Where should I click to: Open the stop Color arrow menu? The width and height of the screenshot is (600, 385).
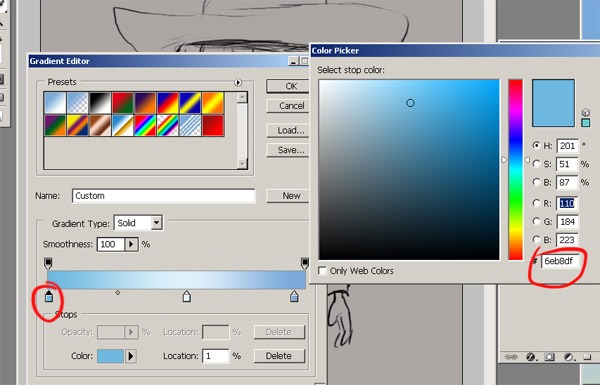130,356
